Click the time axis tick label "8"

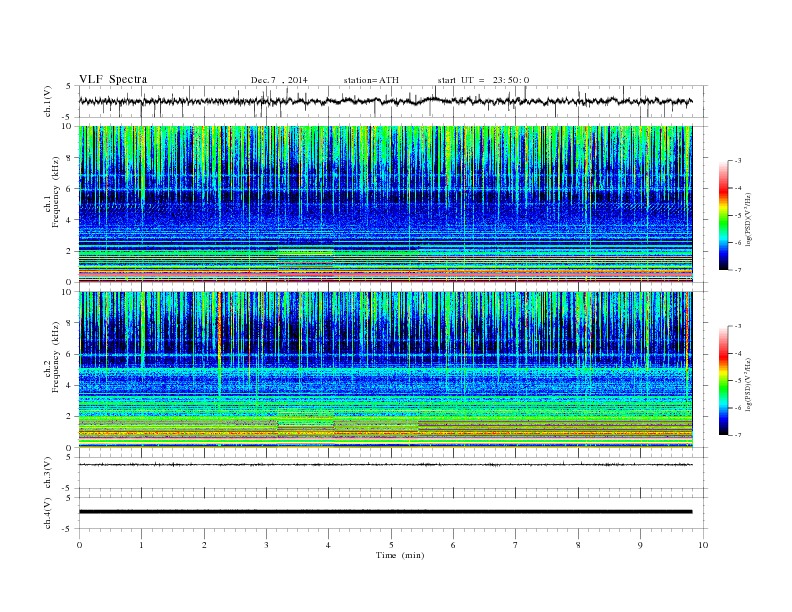[x=578, y=545]
